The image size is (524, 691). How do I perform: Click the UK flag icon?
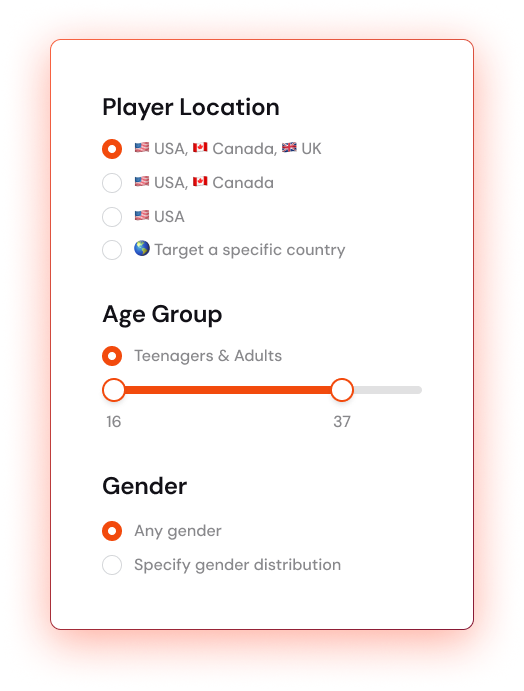pyautogui.click(x=289, y=148)
